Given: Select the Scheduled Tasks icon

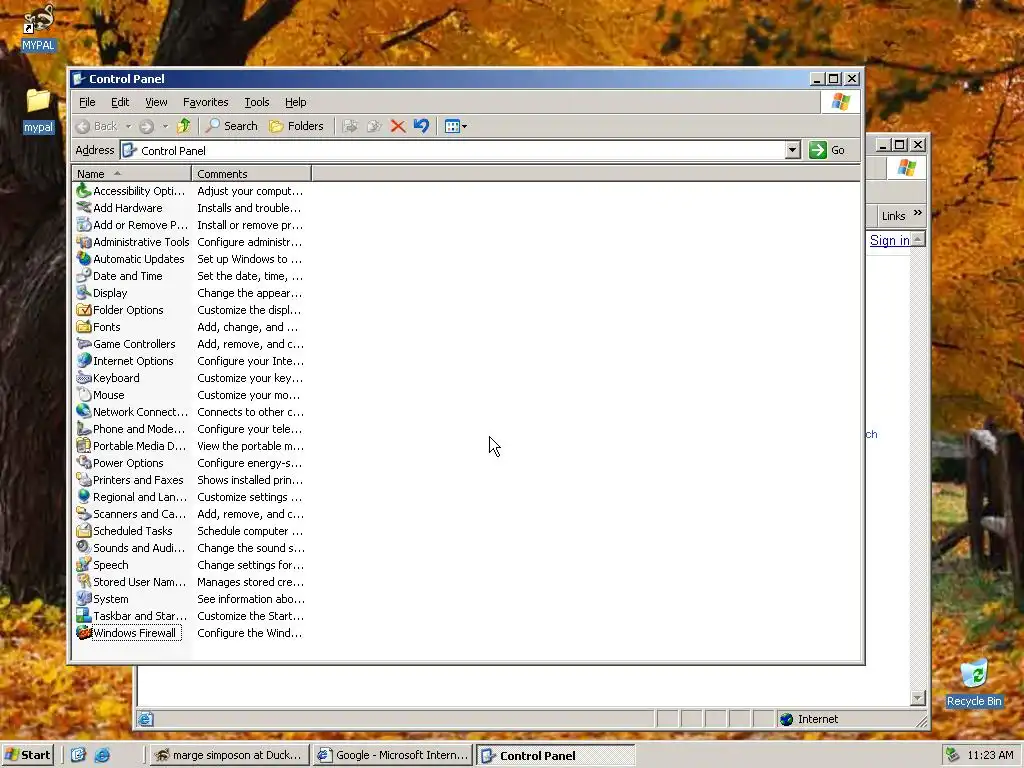Looking at the screenshot, I should click(84, 530).
